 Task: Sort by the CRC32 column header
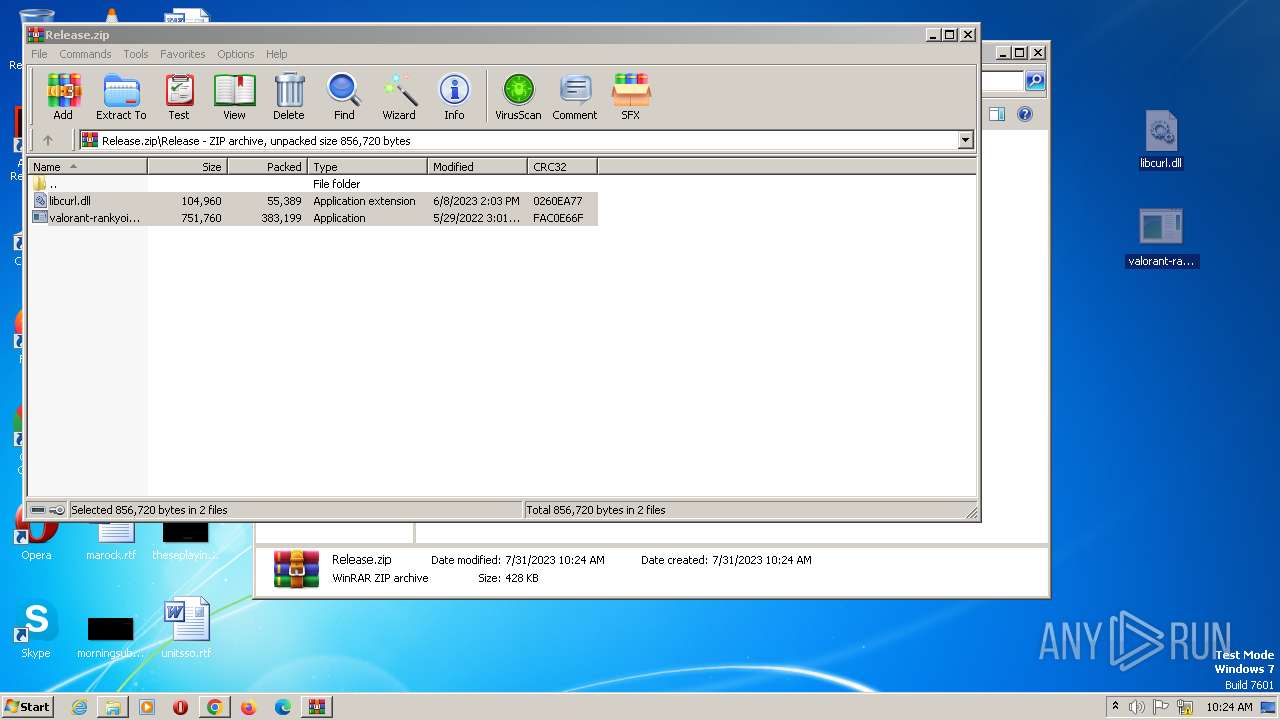(563, 167)
